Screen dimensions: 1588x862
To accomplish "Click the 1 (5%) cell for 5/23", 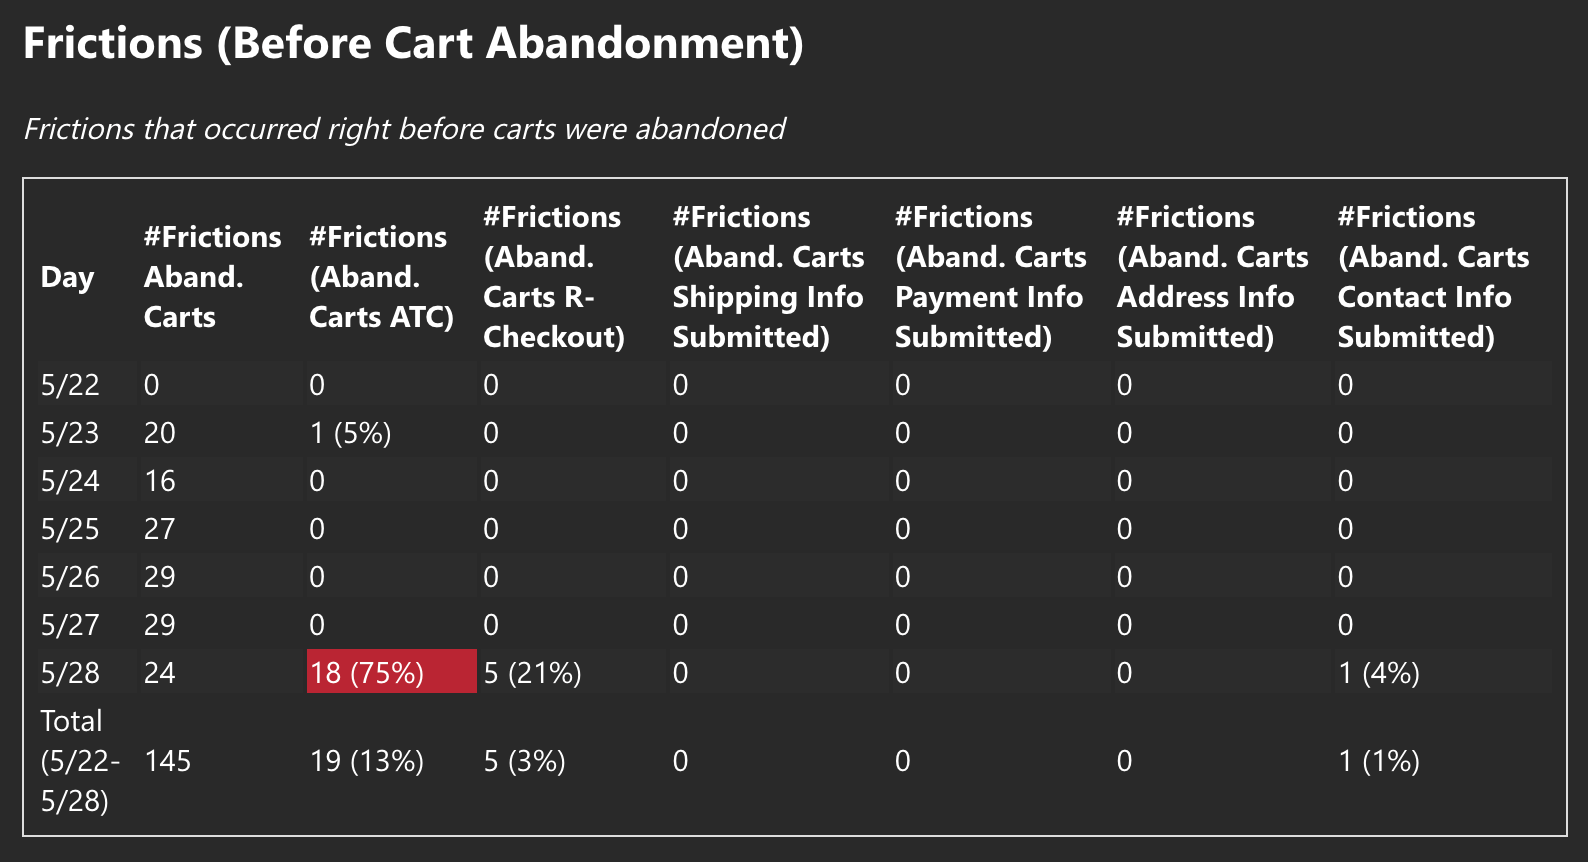I will pos(350,433).
